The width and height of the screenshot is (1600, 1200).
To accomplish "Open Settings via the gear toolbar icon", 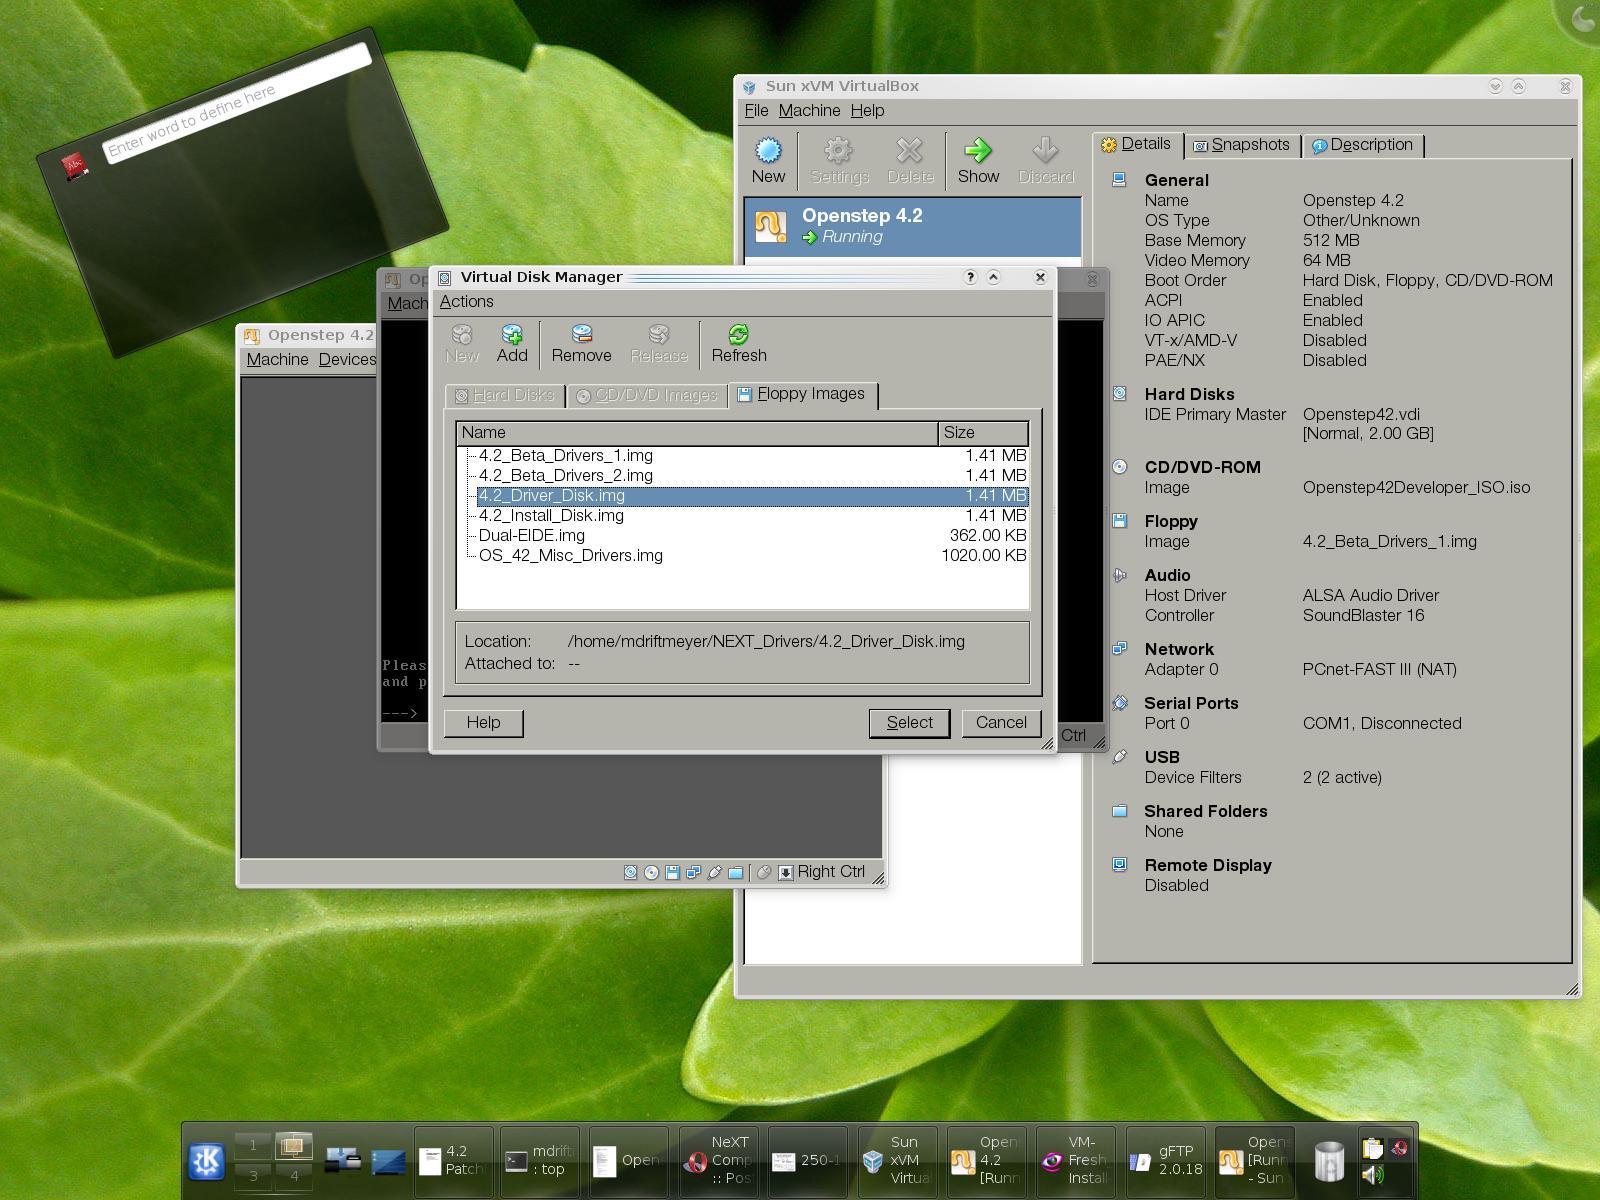I will [x=838, y=158].
